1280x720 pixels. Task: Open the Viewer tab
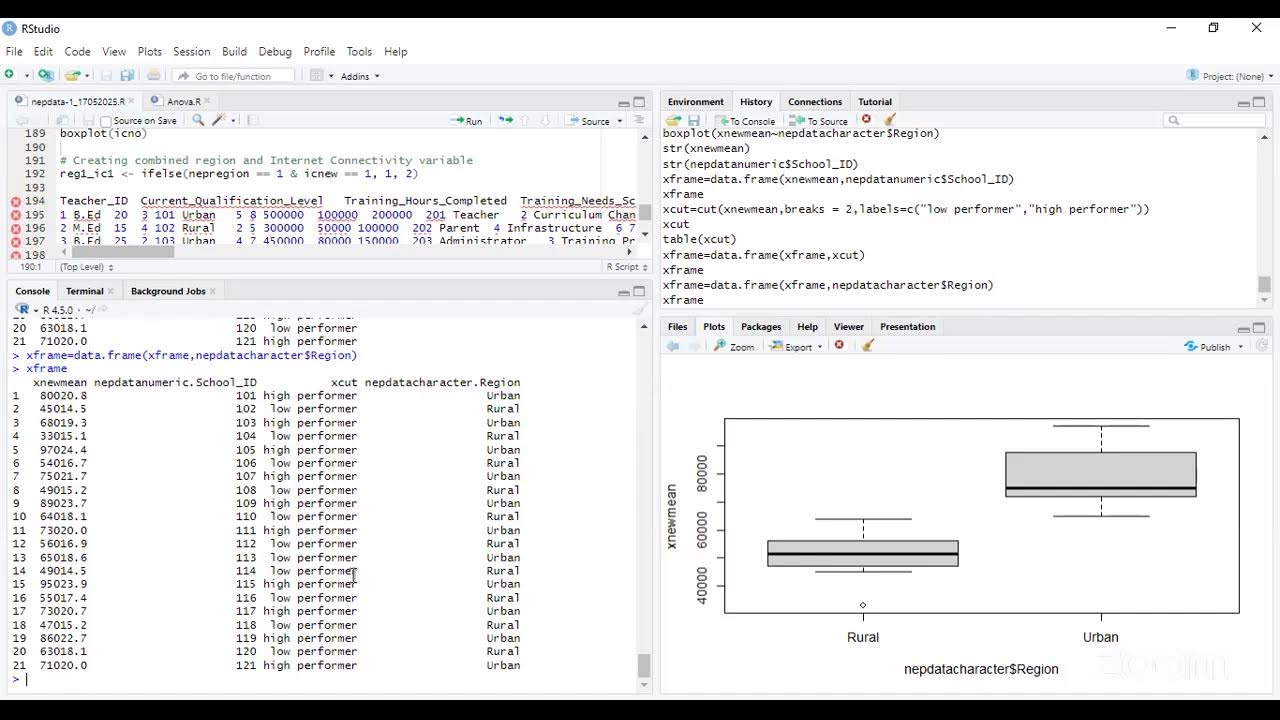pyautogui.click(x=848, y=327)
